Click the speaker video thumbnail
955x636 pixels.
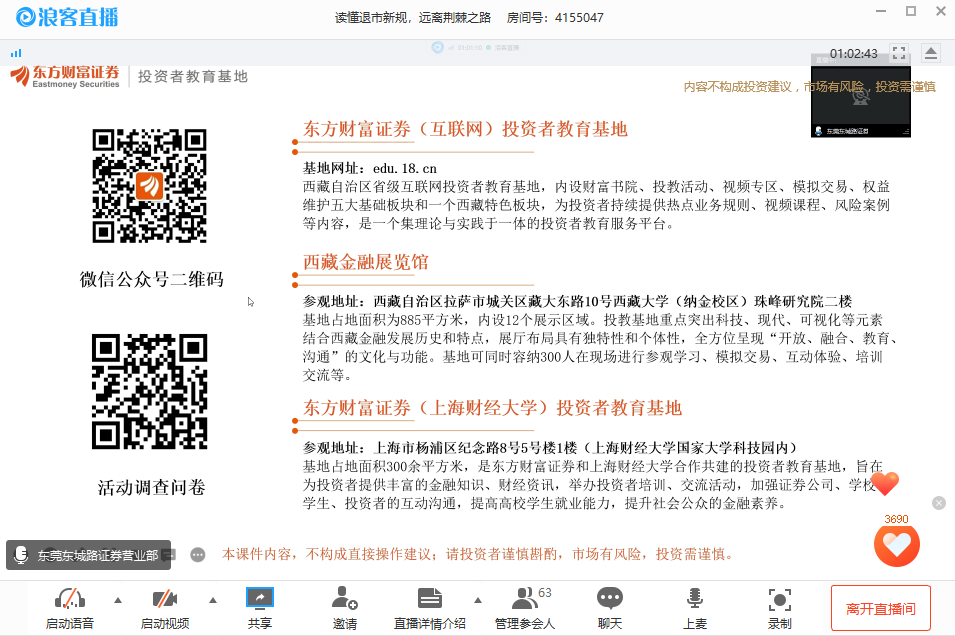(x=861, y=96)
